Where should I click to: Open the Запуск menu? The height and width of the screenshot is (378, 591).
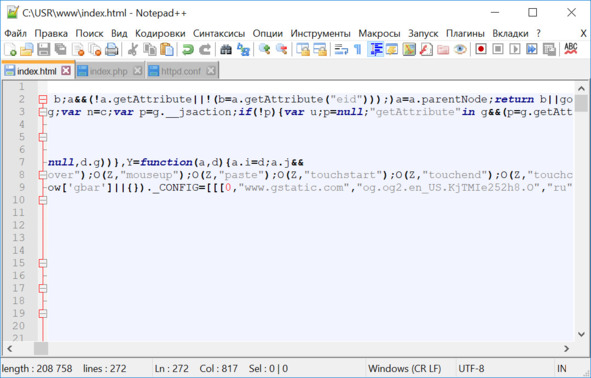(423, 34)
